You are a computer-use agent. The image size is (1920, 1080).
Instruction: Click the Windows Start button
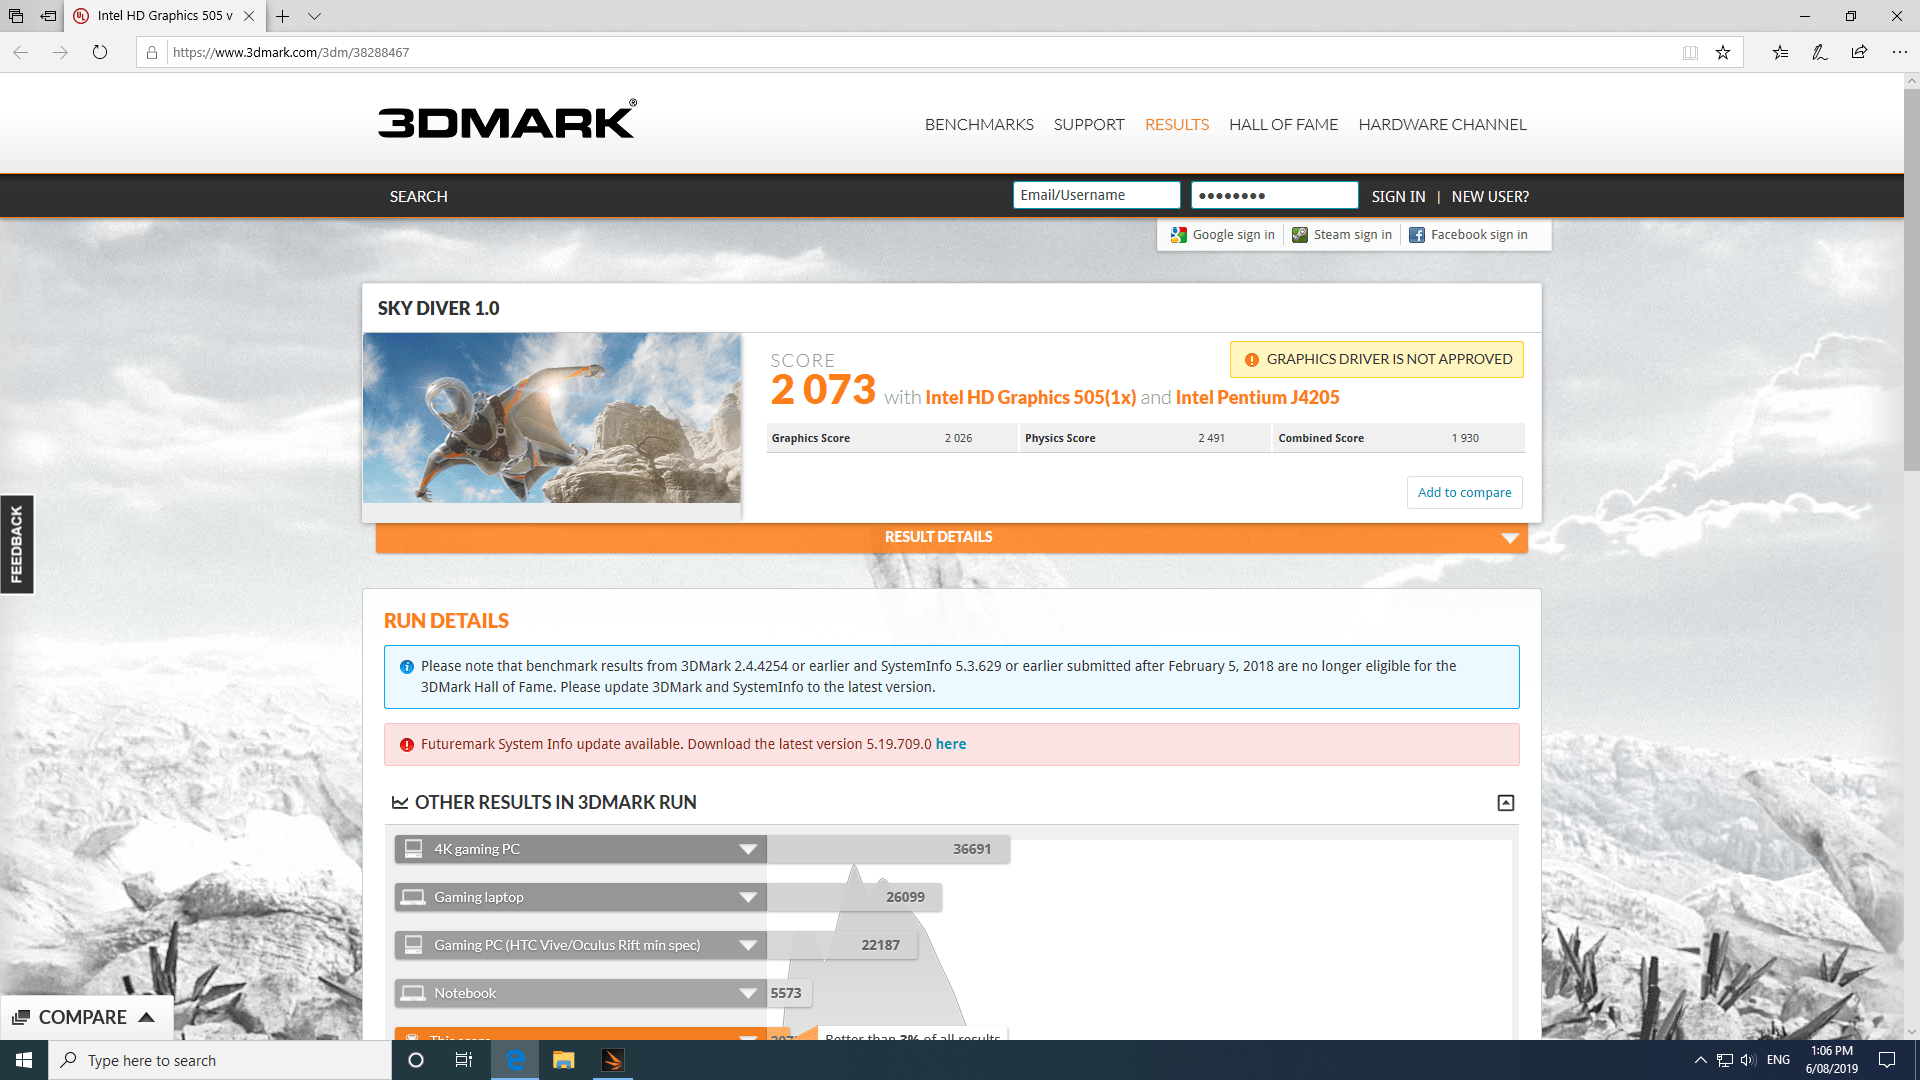(24, 1060)
